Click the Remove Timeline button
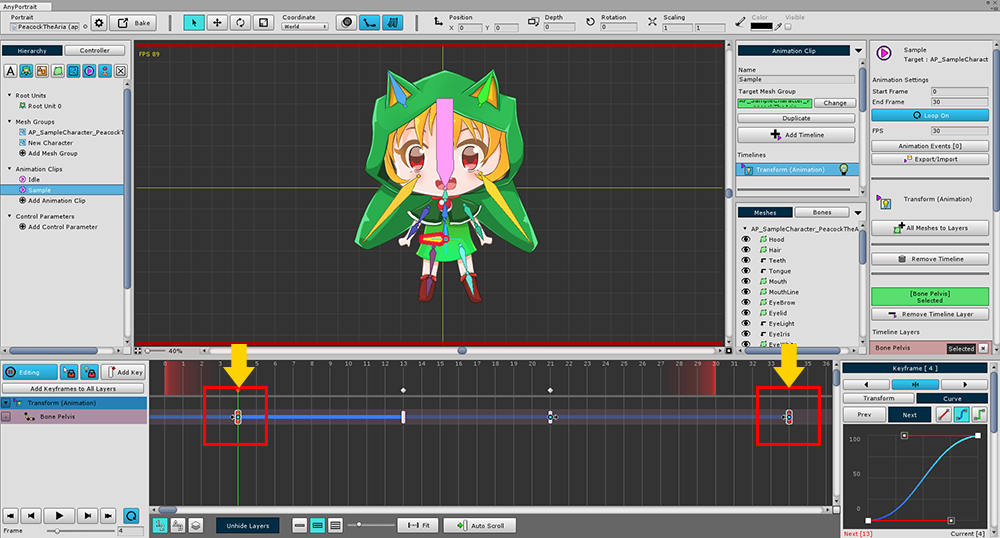This screenshot has width=1000, height=538. (930, 259)
